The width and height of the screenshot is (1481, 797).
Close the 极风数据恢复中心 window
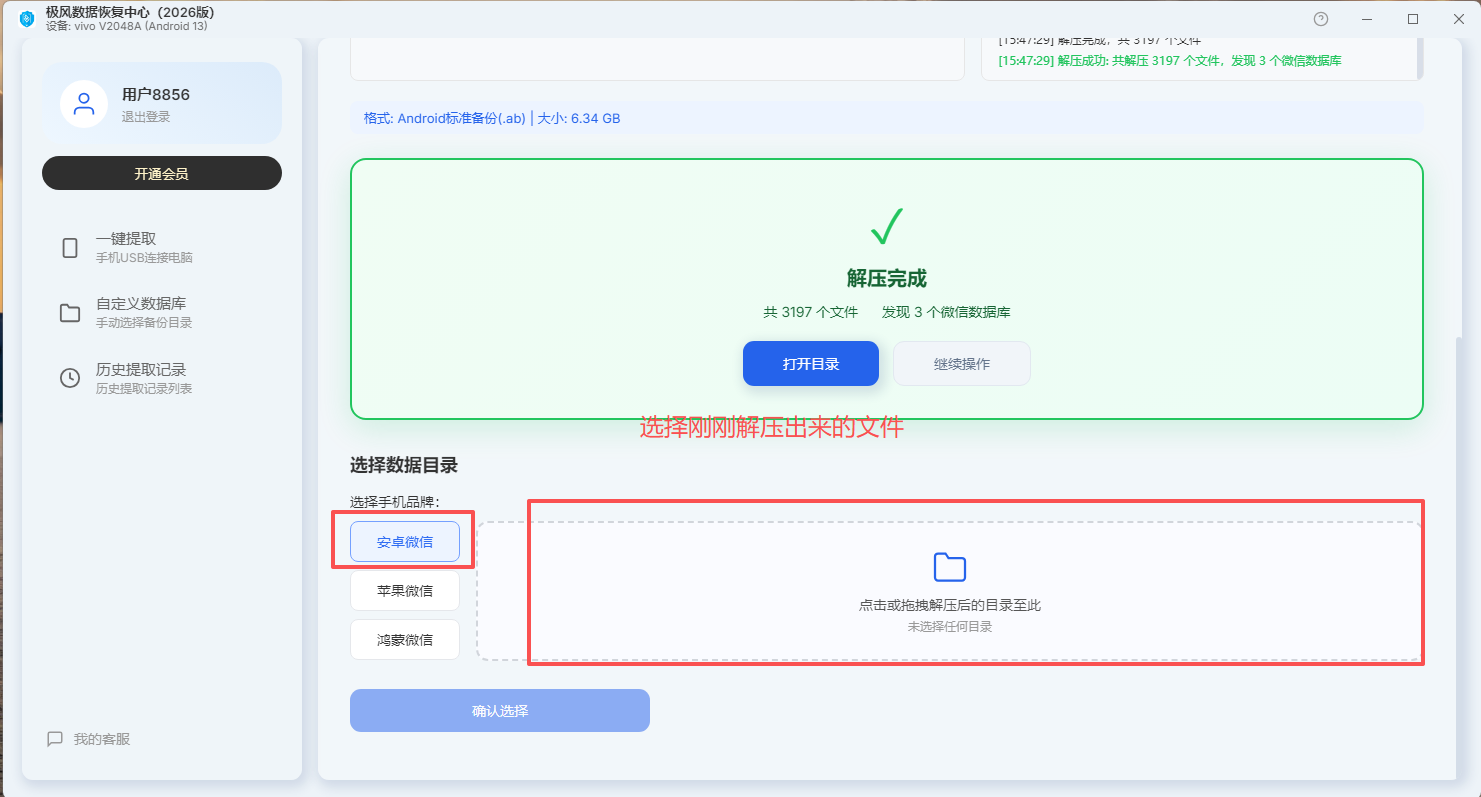1458,19
